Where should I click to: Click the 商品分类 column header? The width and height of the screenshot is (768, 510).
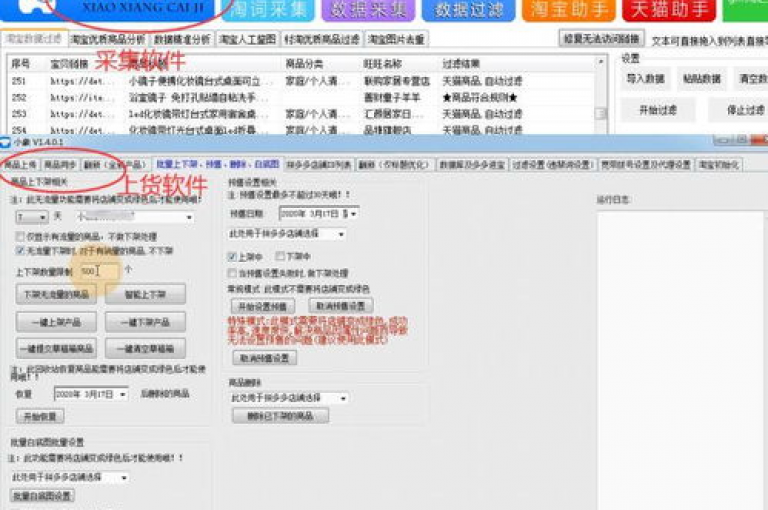[304, 64]
